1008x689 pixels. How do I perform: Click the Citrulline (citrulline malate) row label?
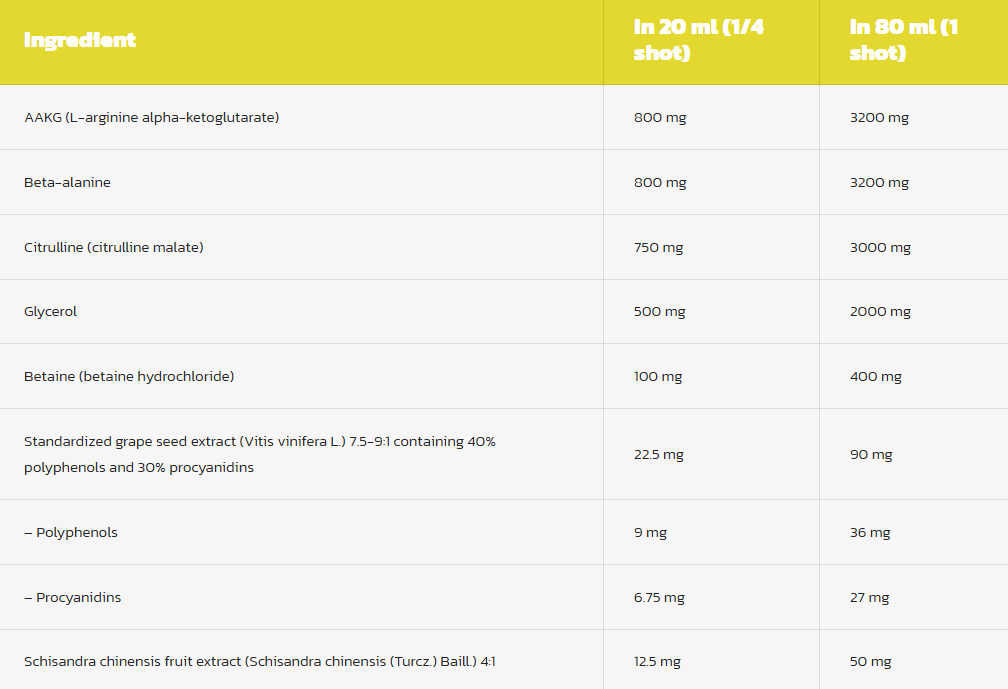pyautogui.click(x=114, y=247)
